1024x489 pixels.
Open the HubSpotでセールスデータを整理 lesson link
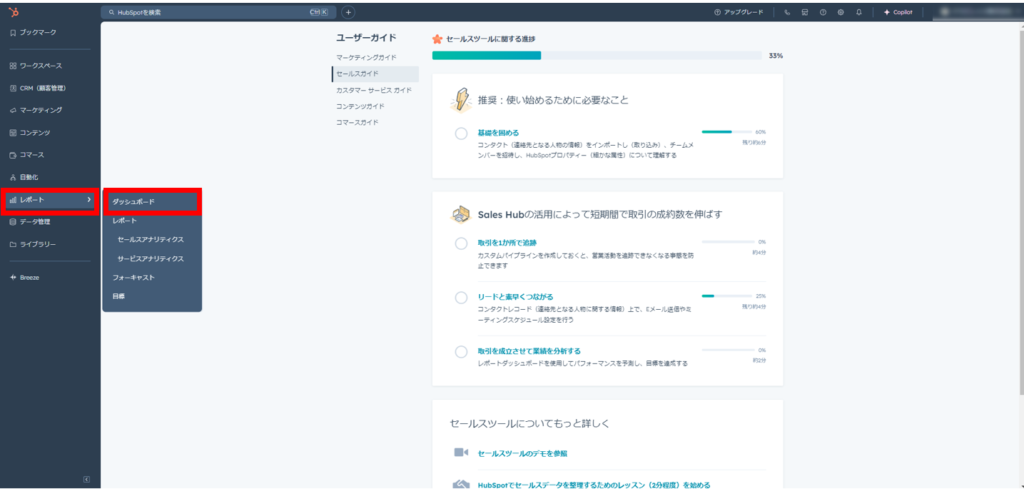(x=594, y=485)
